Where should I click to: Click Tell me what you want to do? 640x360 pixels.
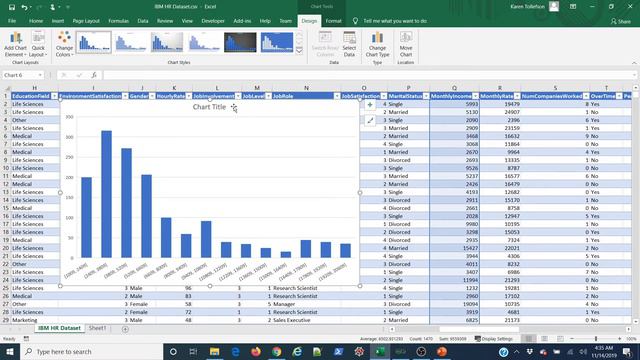[395, 21]
